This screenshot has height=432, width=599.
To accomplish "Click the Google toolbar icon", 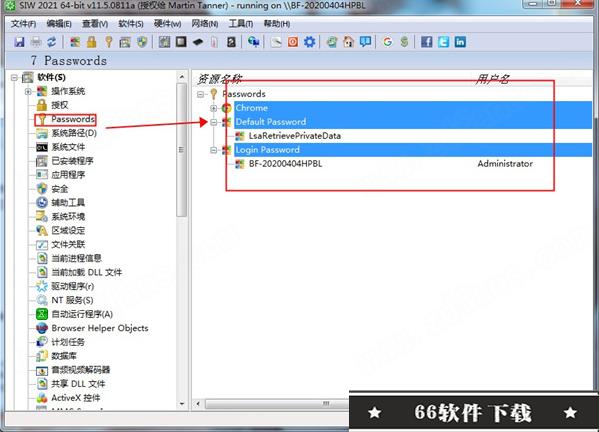I will coord(388,42).
